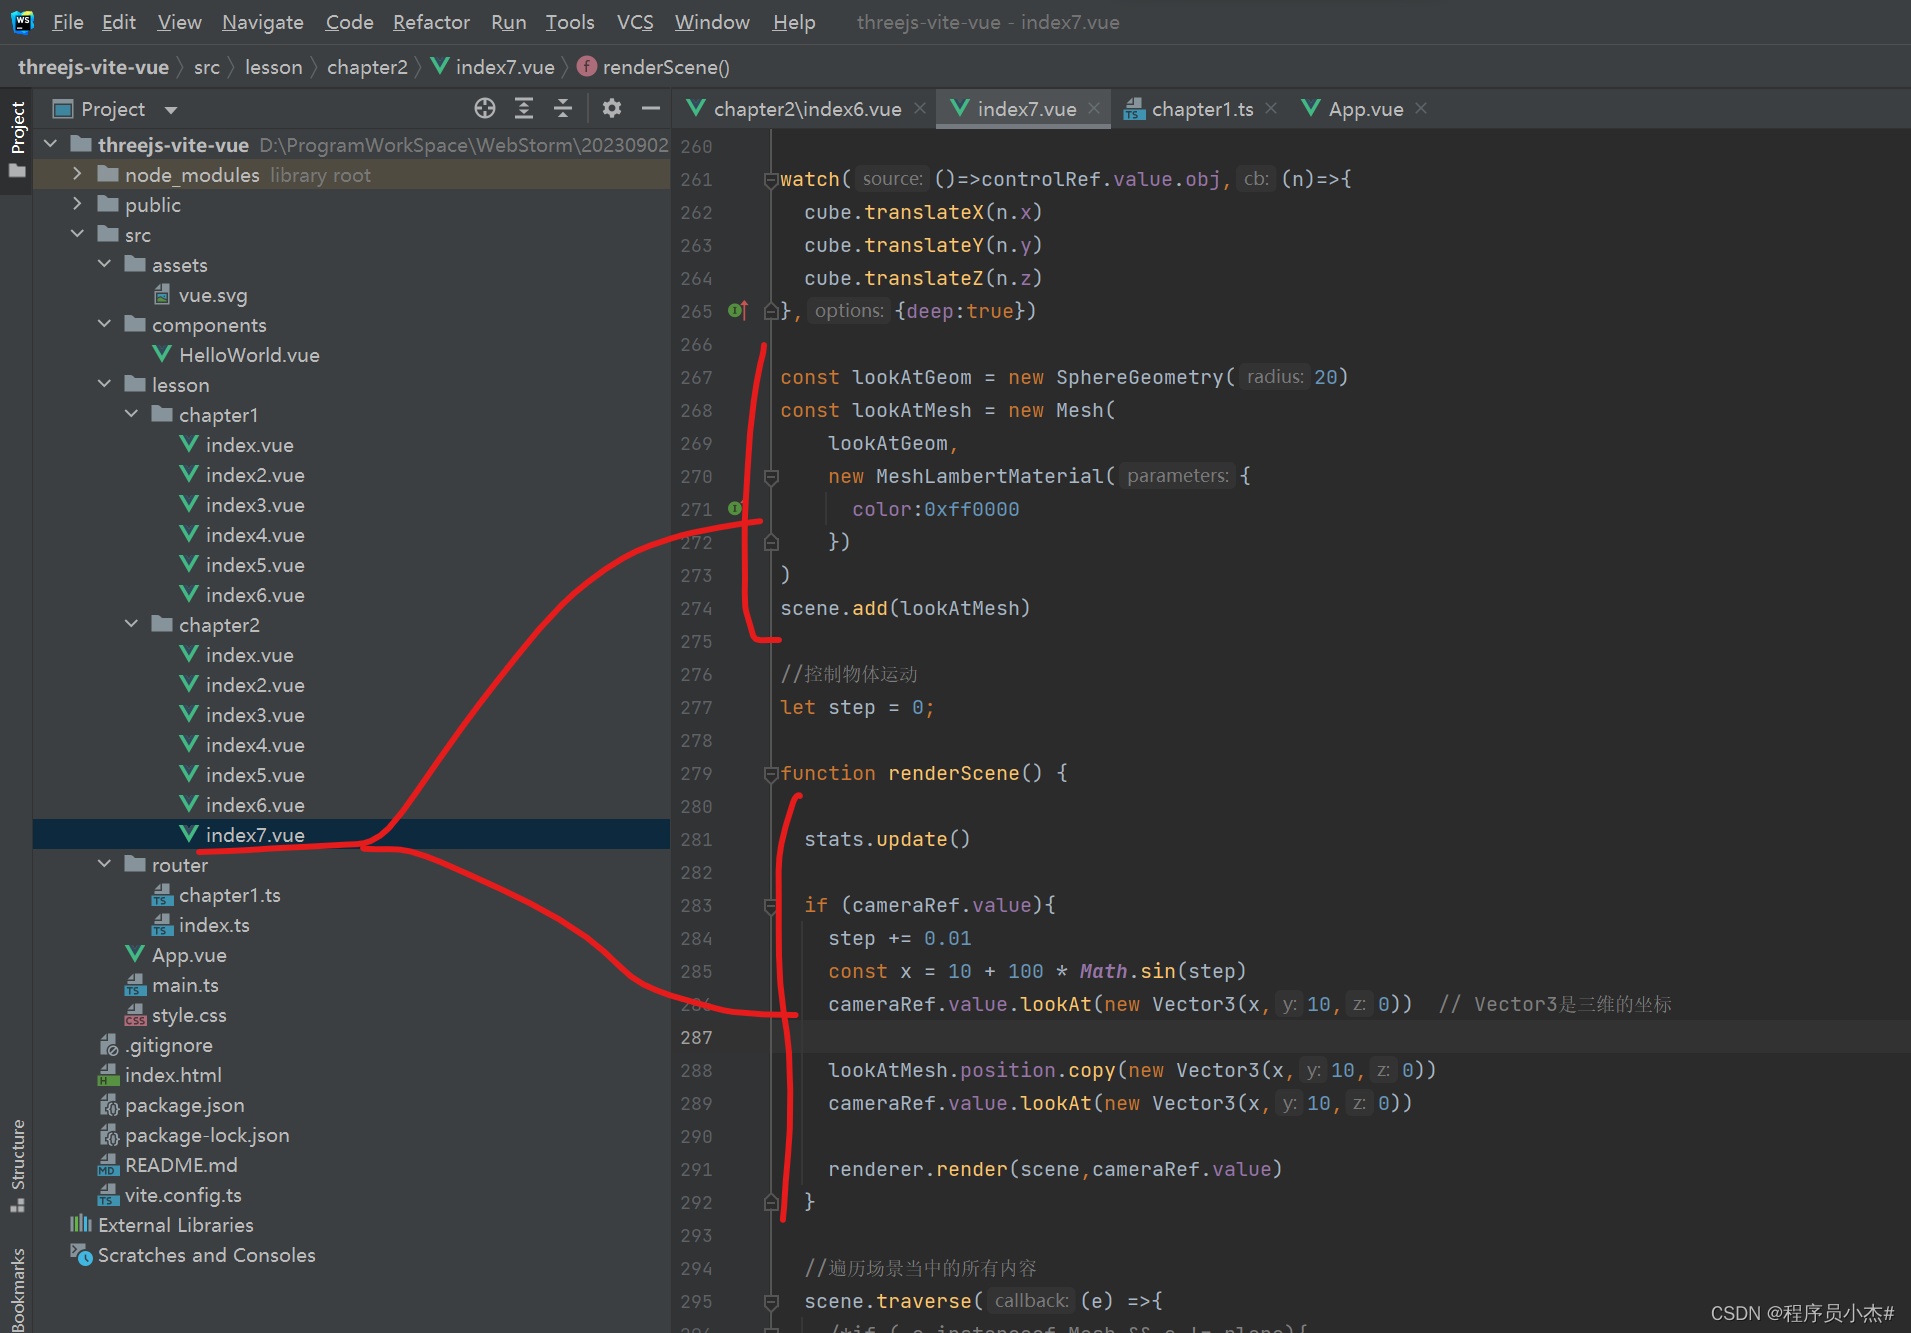Toggle the Project tool window sidebar button
The width and height of the screenshot is (1911, 1333).
pos(17,140)
